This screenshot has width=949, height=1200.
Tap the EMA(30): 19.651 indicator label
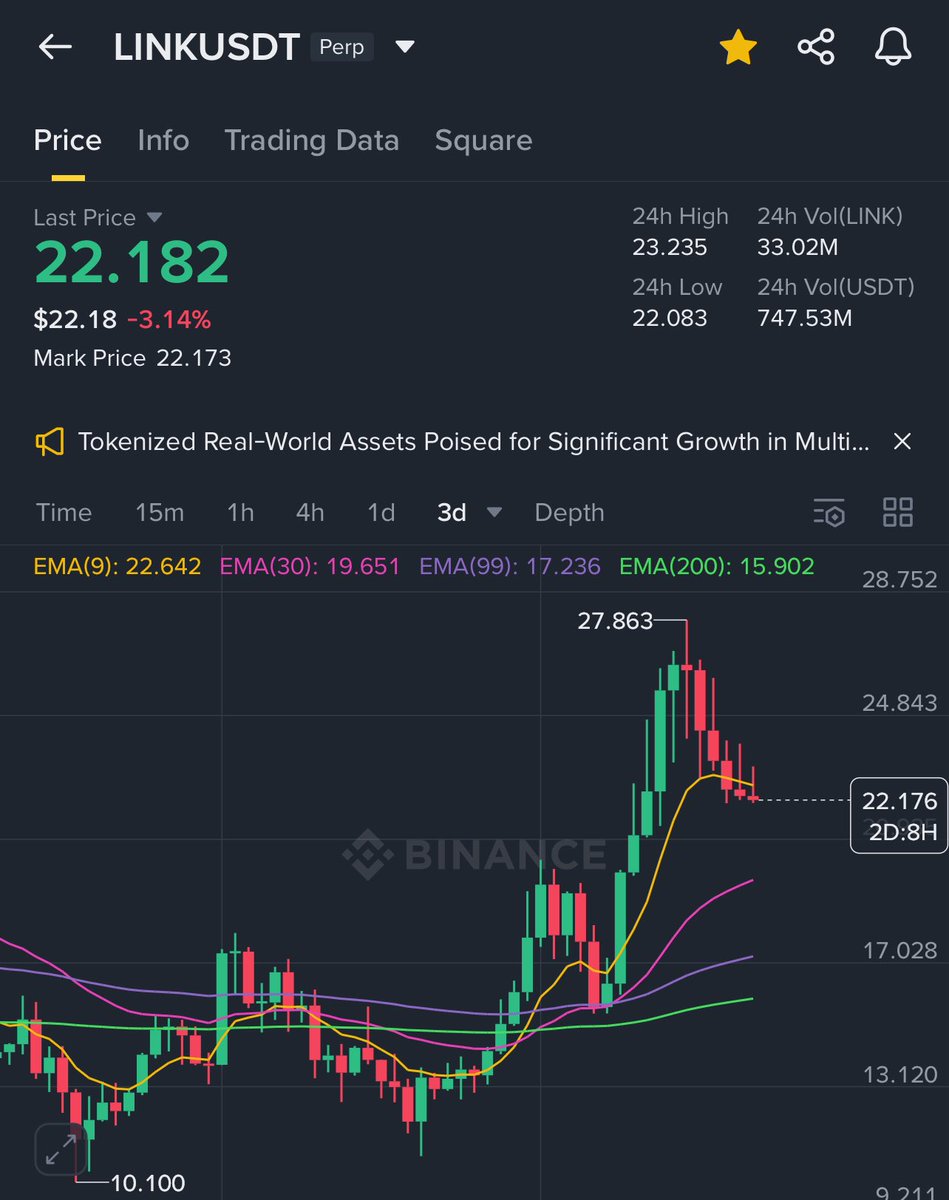[x=310, y=566]
